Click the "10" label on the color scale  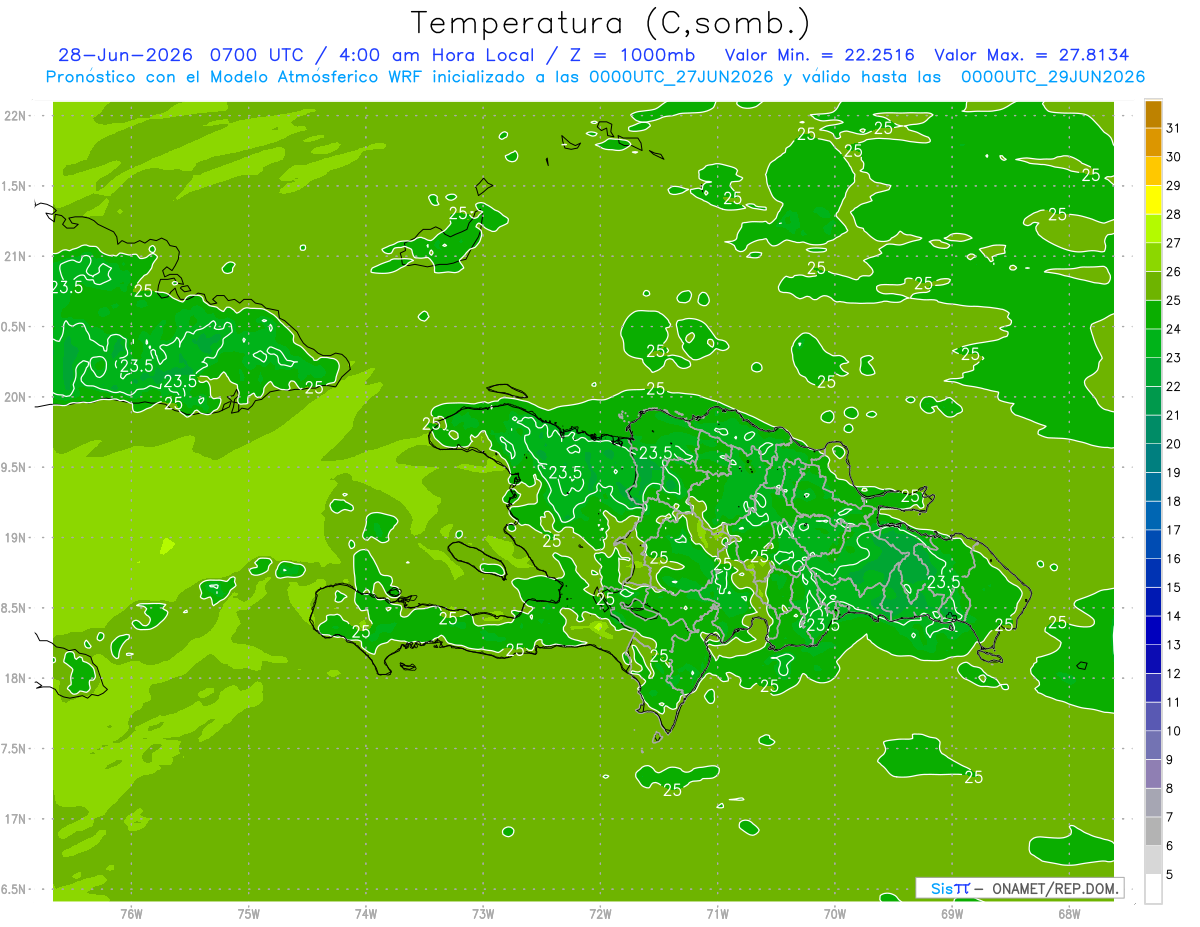(x=1174, y=731)
